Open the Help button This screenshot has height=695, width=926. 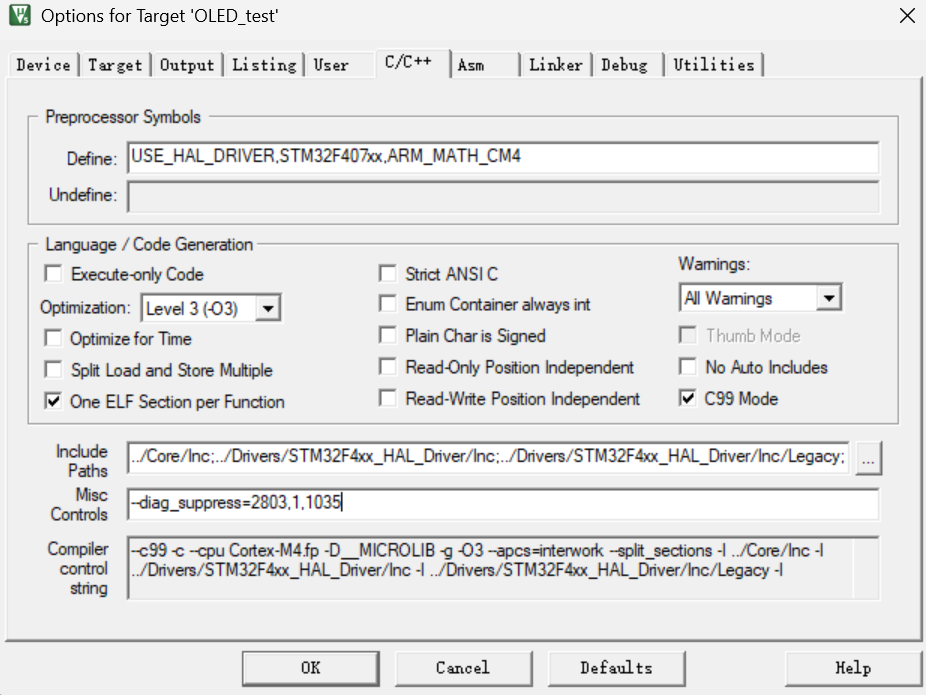point(853,668)
